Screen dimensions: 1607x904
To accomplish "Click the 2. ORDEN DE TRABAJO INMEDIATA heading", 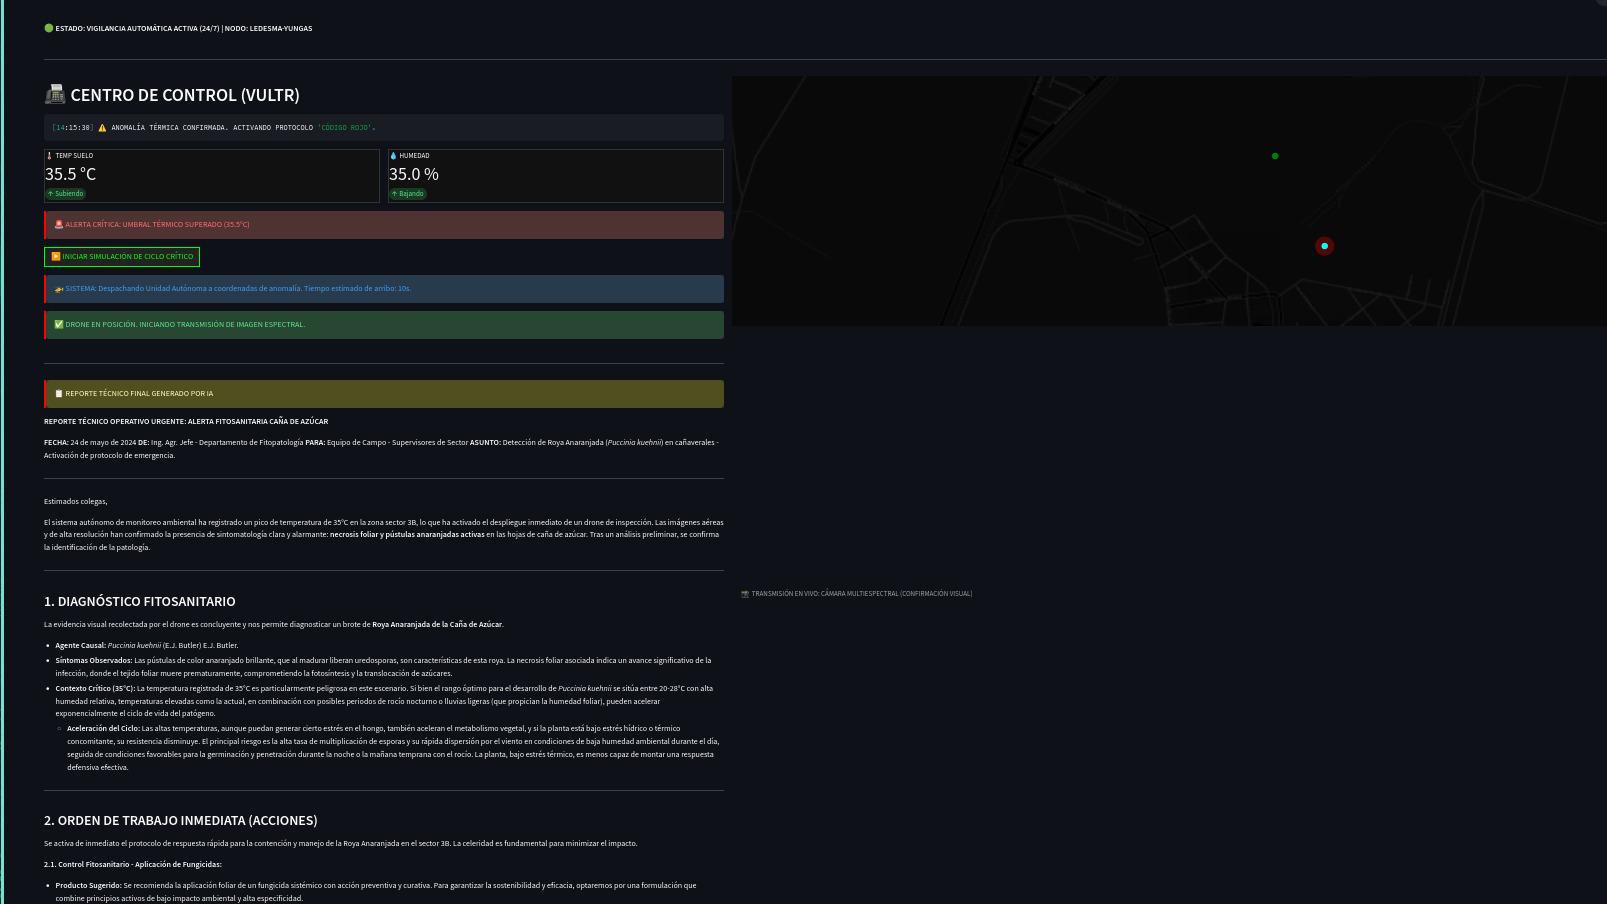I will pyautogui.click(x=180, y=820).
